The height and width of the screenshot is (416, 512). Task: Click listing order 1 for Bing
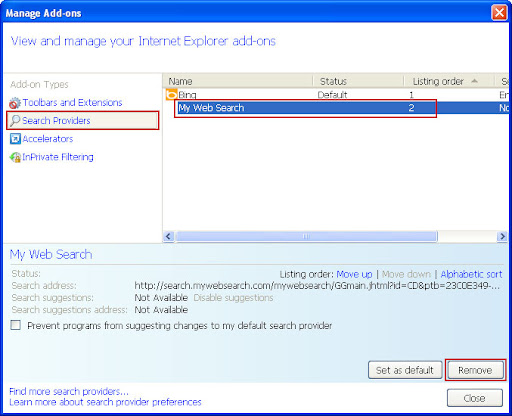tap(411, 95)
